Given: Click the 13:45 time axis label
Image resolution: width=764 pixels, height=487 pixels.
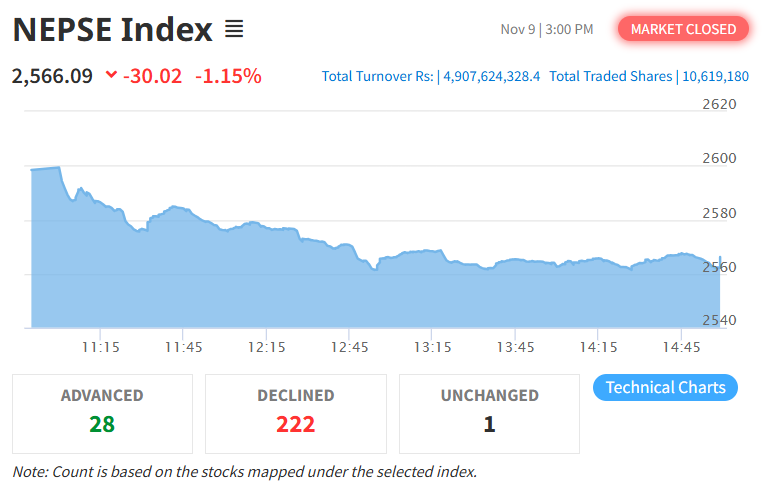Looking at the screenshot, I should (515, 347).
